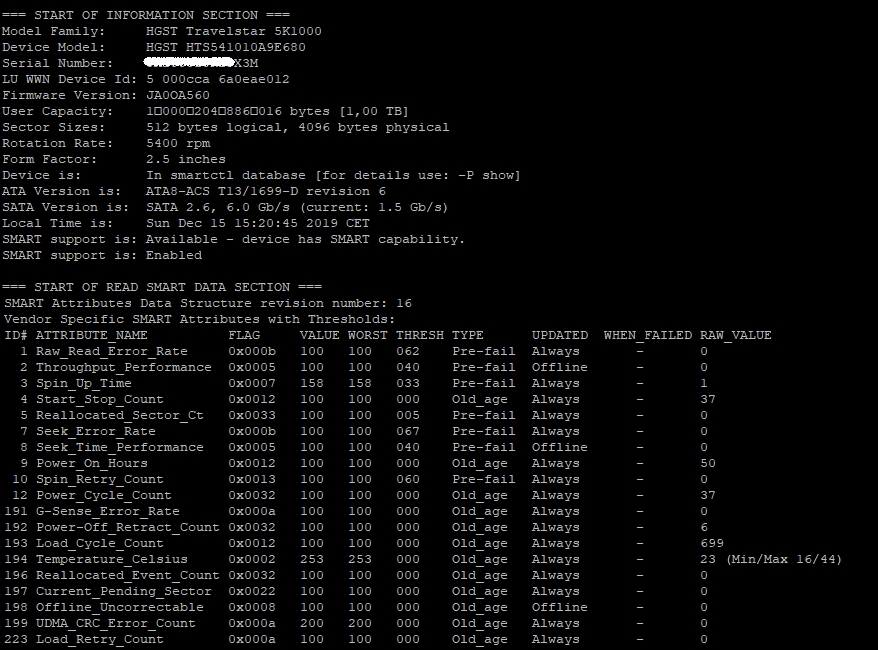The image size is (878, 650).
Task: Click the 'HGST Travelstar 5K1000' model family text
Action: 233,31
